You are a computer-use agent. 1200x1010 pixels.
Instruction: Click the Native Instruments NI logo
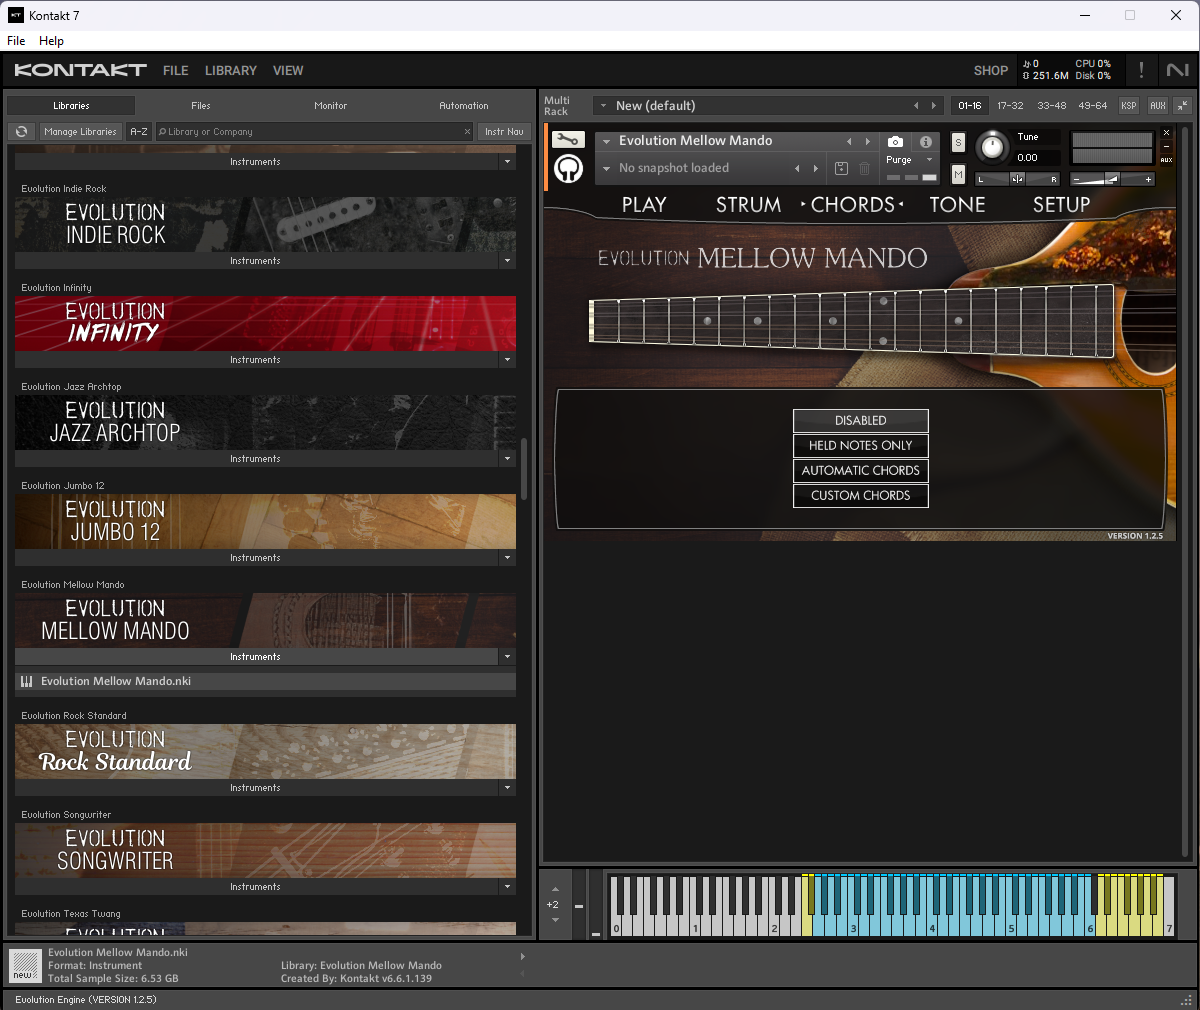[1177, 70]
